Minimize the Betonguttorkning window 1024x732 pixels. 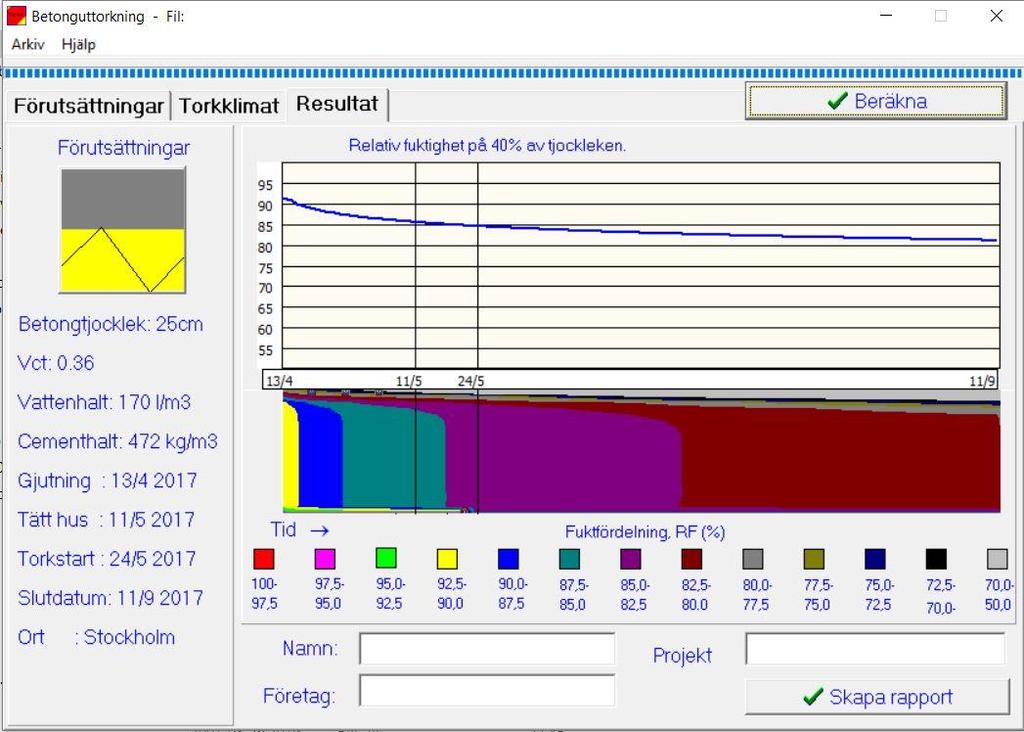point(886,16)
